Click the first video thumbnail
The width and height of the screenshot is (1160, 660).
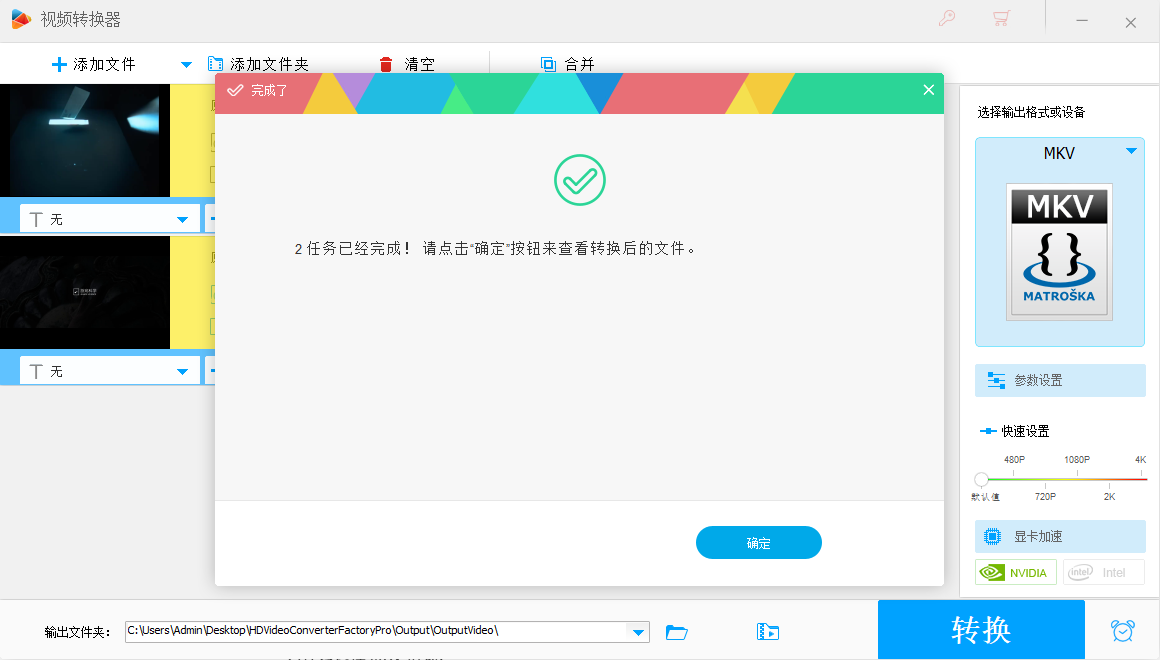(x=85, y=140)
